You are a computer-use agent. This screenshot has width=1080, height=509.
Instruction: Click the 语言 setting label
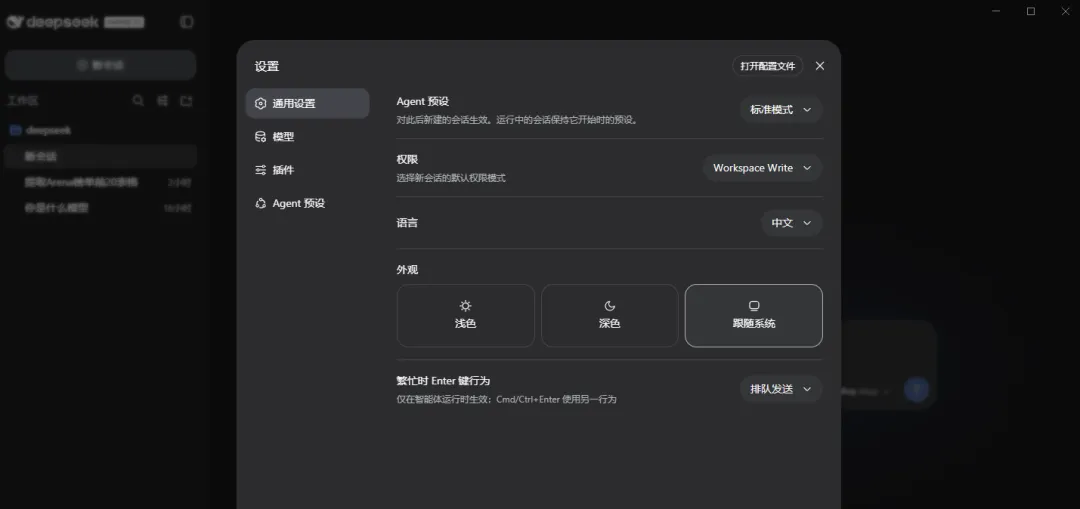click(x=407, y=223)
